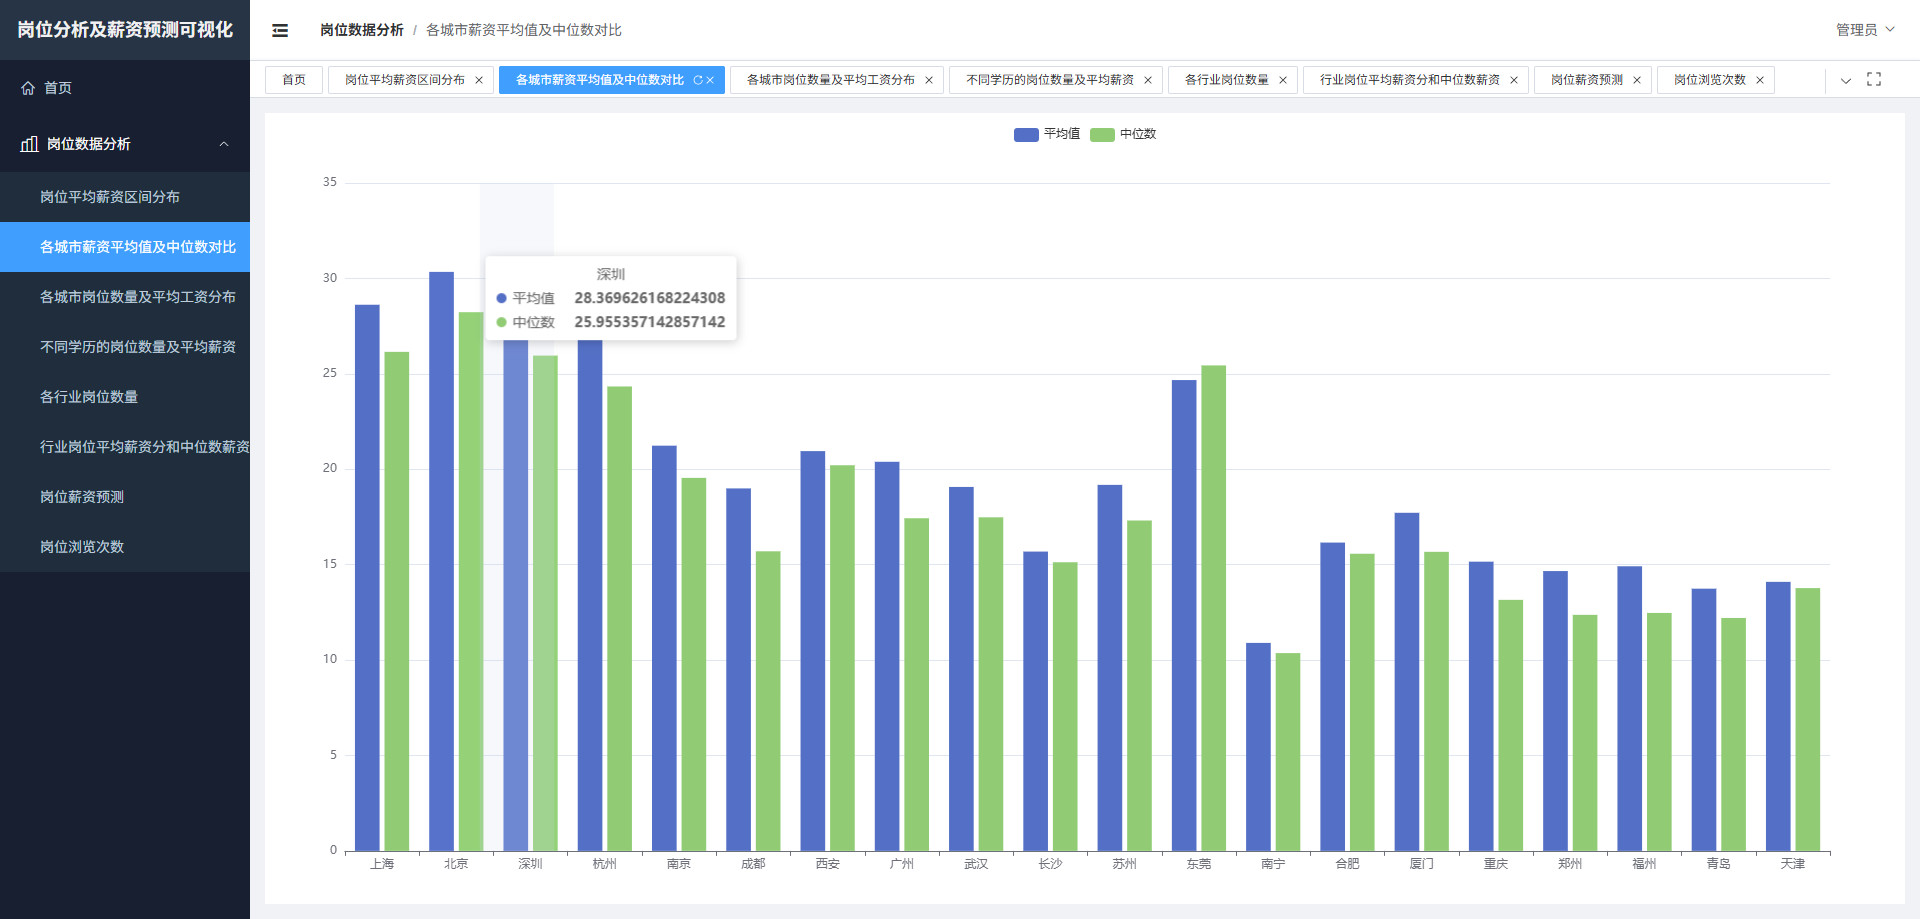Collapse the 岗位数据分析 sidebar group chevron
The image size is (1920, 919).
click(224, 144)
